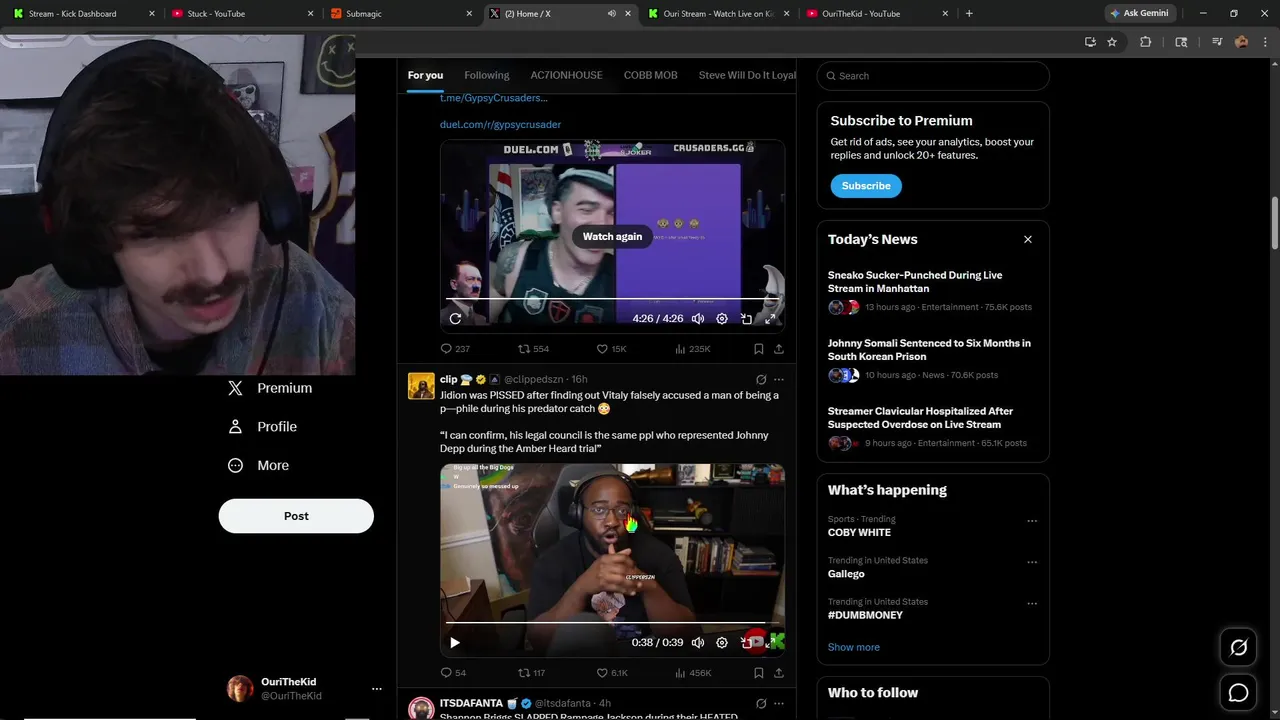Screen dimensions: 1280x720
Task: Seek on the 0:39 video progress bar
Action: click(611, 622)
